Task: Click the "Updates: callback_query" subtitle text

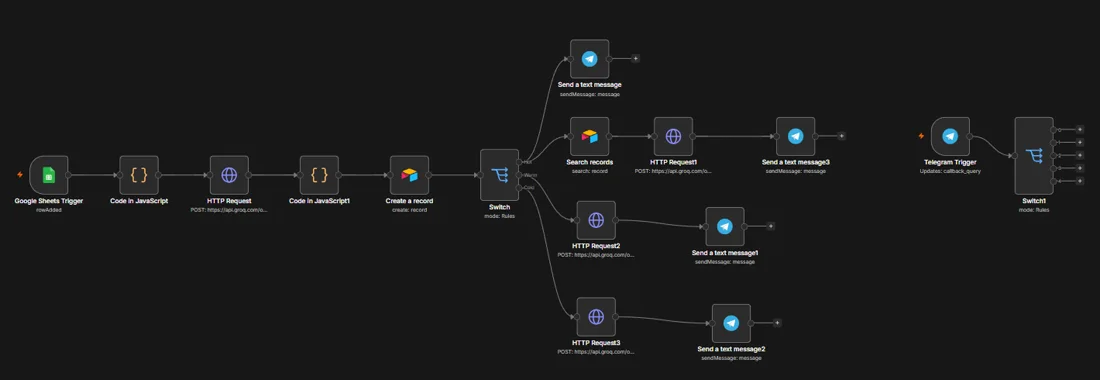Action: tap(951, 170)
